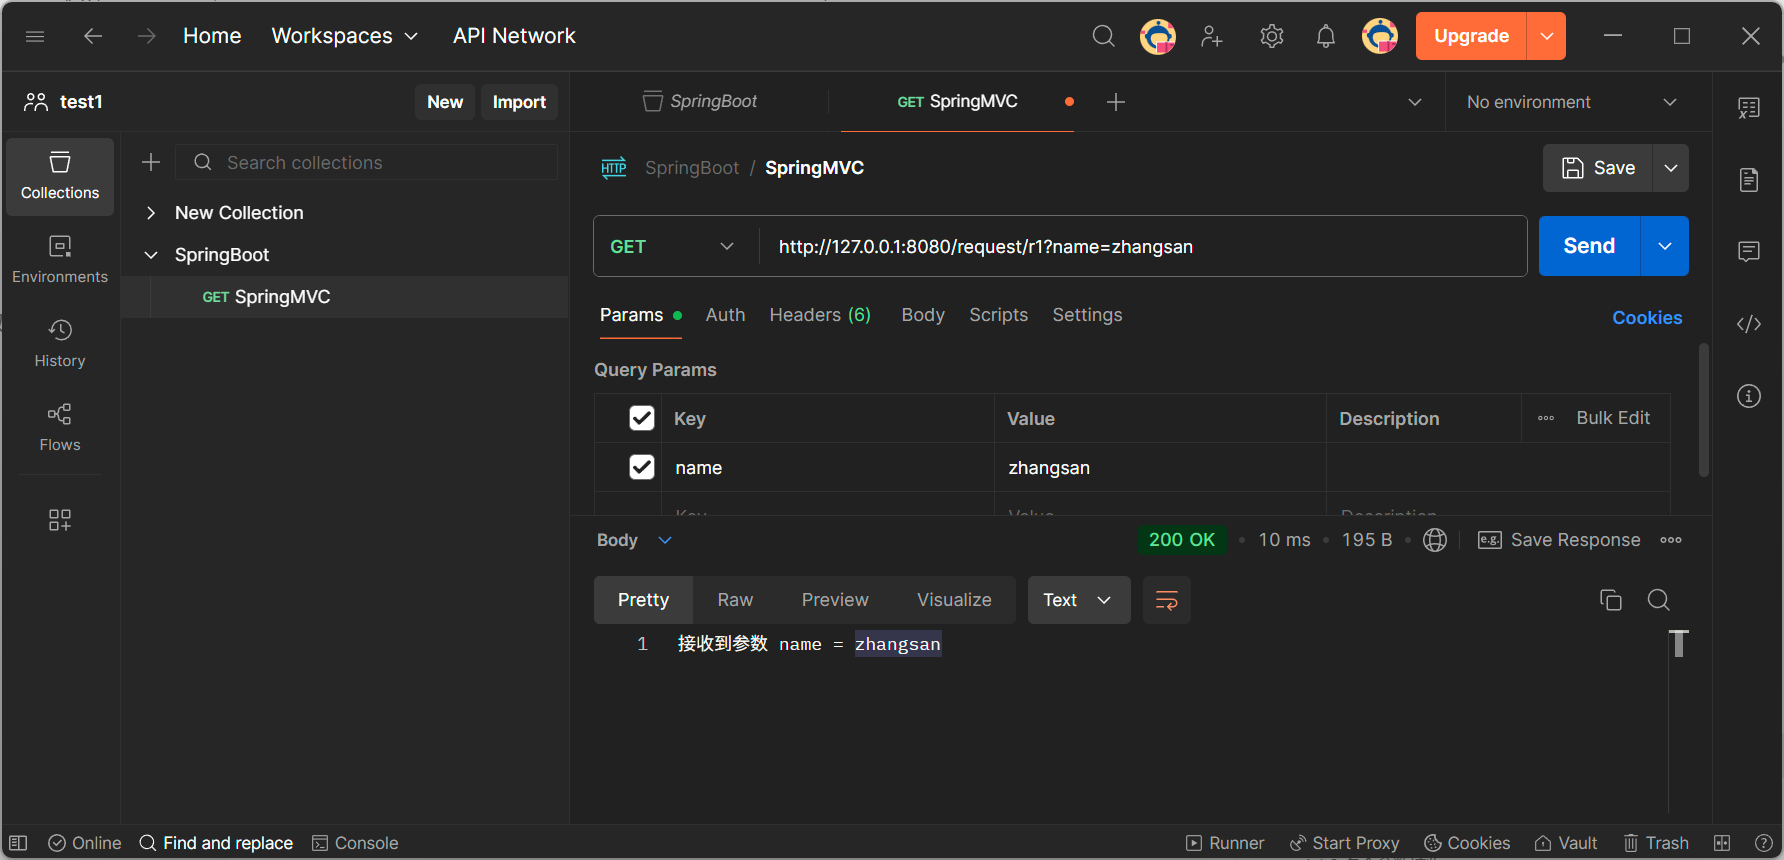
Task: Click the Import button
Action: pyautogui.click(x=519, y=102)
